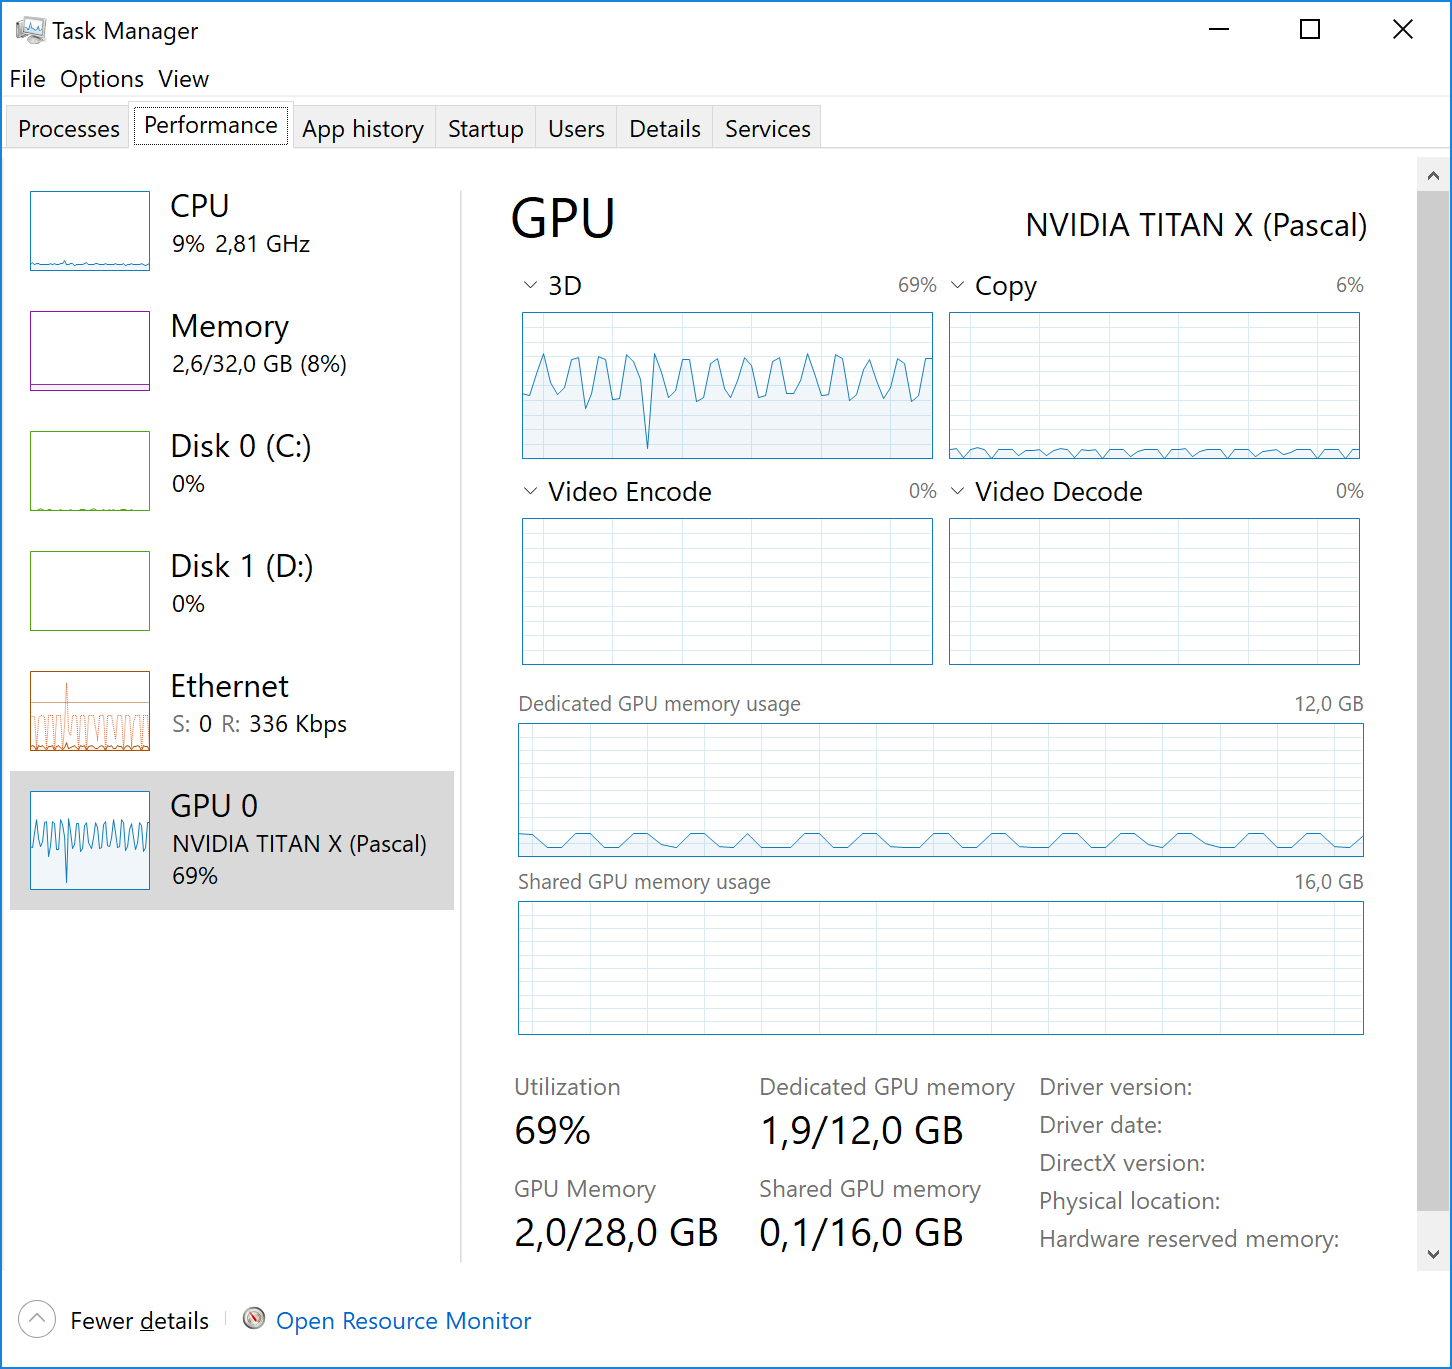Click the NVIDIA TITAN X (Pascal) heading

pos(1196,225)
